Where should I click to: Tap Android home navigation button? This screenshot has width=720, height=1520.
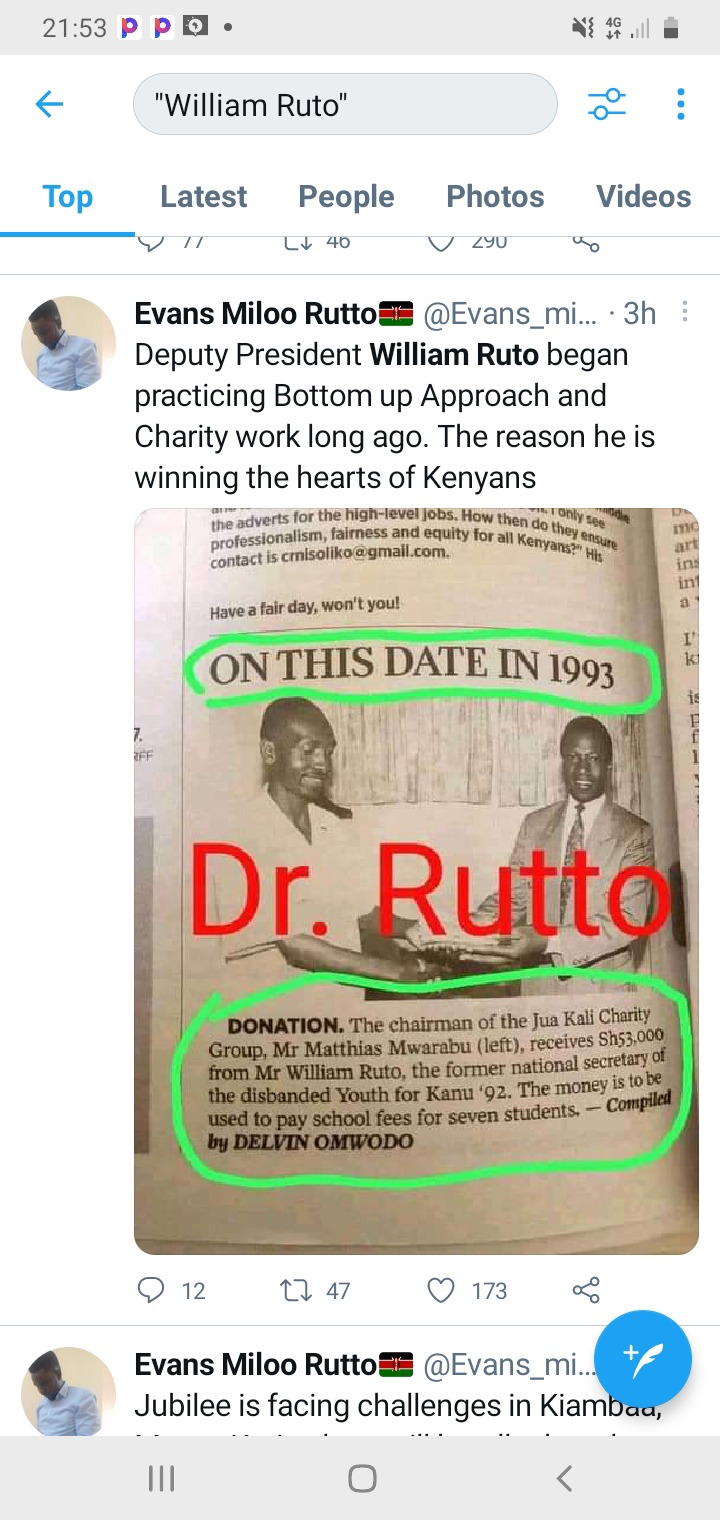click(361, 1478)
